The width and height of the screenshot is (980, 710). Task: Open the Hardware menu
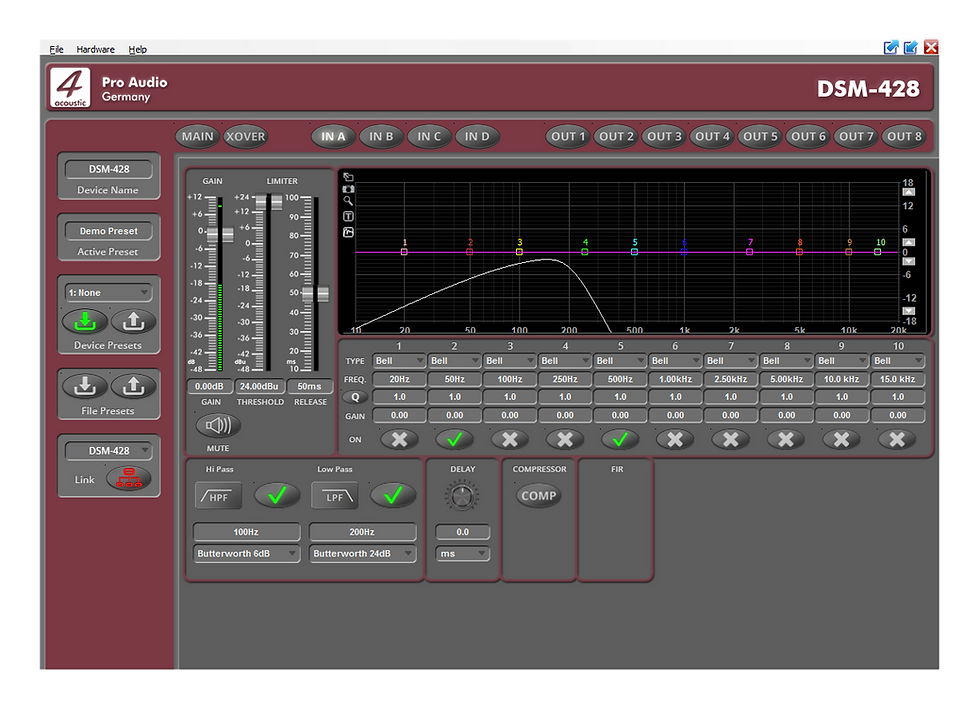point(96,49)
